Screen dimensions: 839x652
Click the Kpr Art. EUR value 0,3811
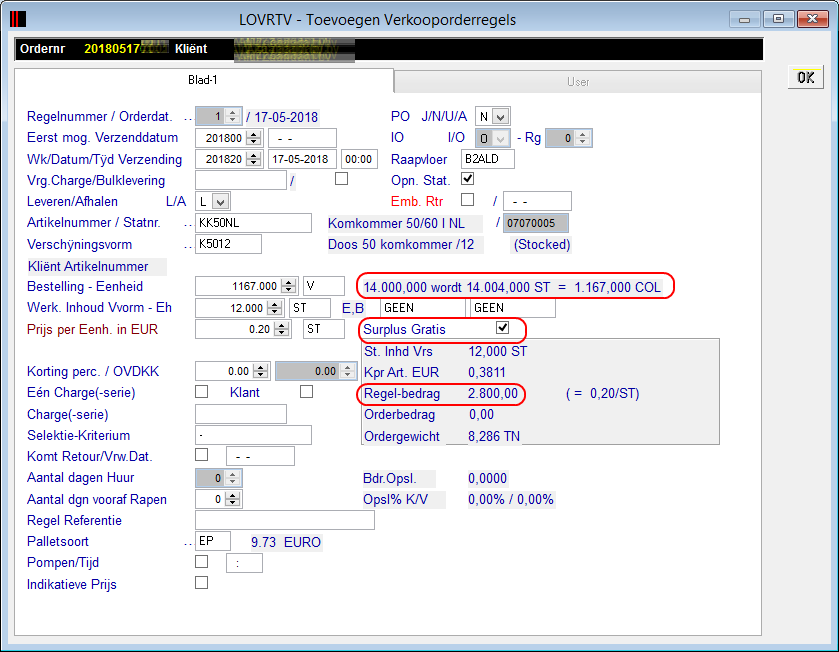(x=487, y=372)
